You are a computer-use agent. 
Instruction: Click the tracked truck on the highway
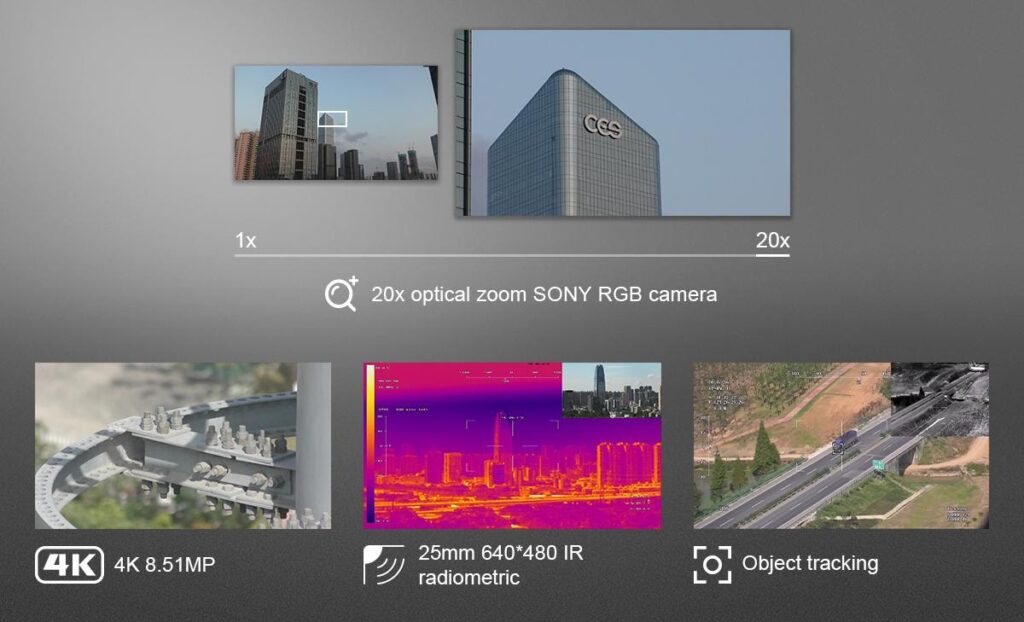[x=843, y=440]
